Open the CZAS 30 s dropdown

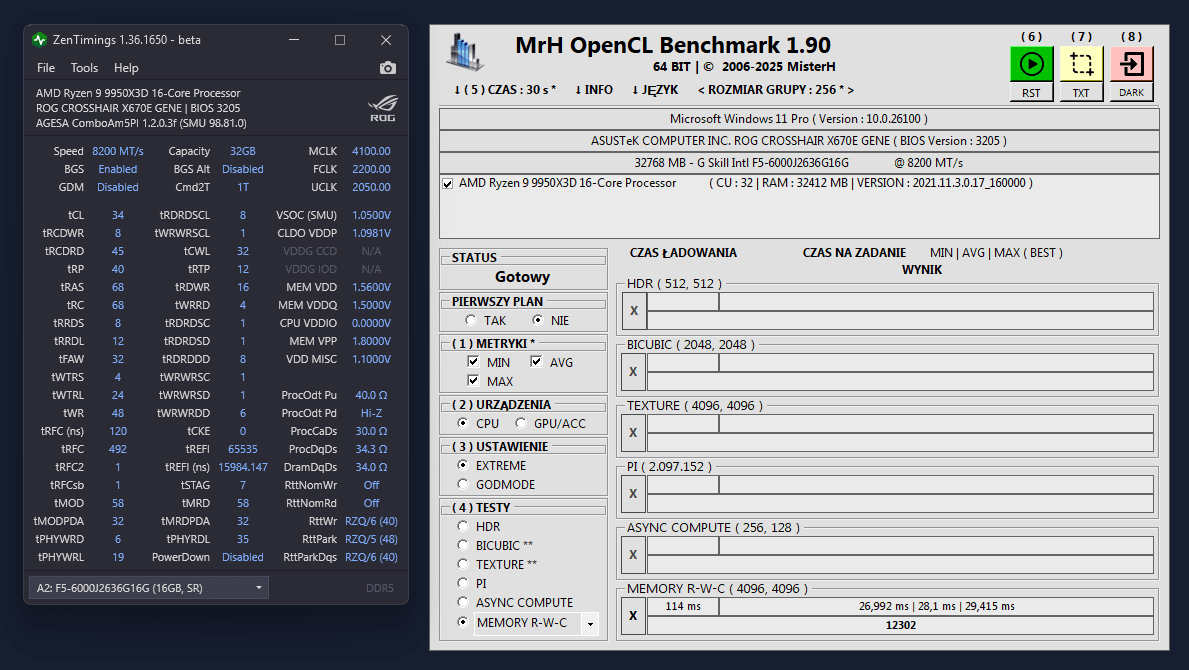pos(505,89)
